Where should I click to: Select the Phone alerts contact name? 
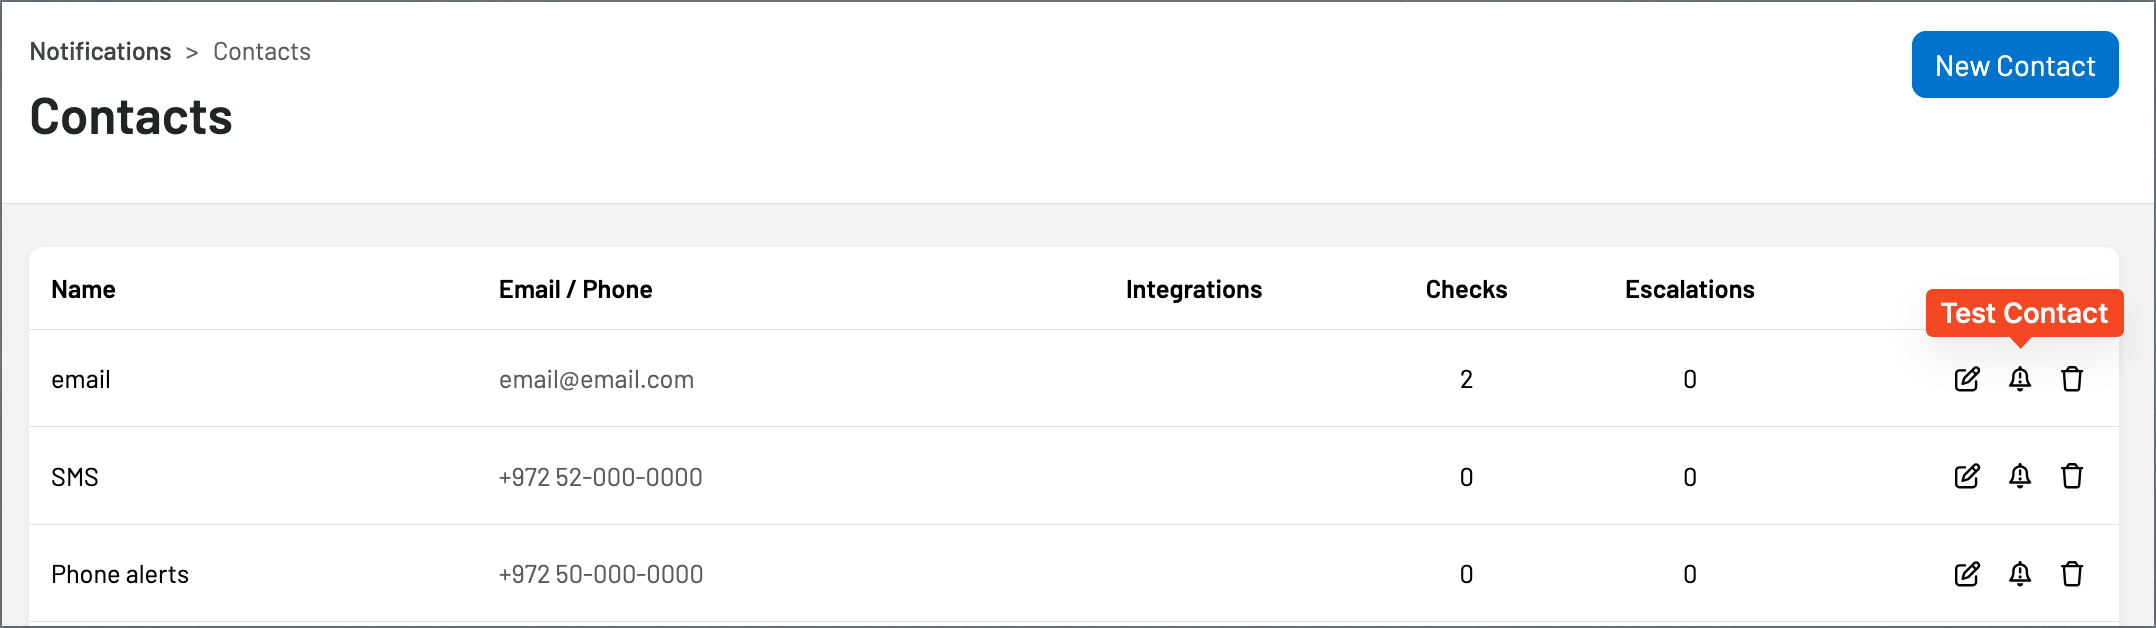[120, 575]
